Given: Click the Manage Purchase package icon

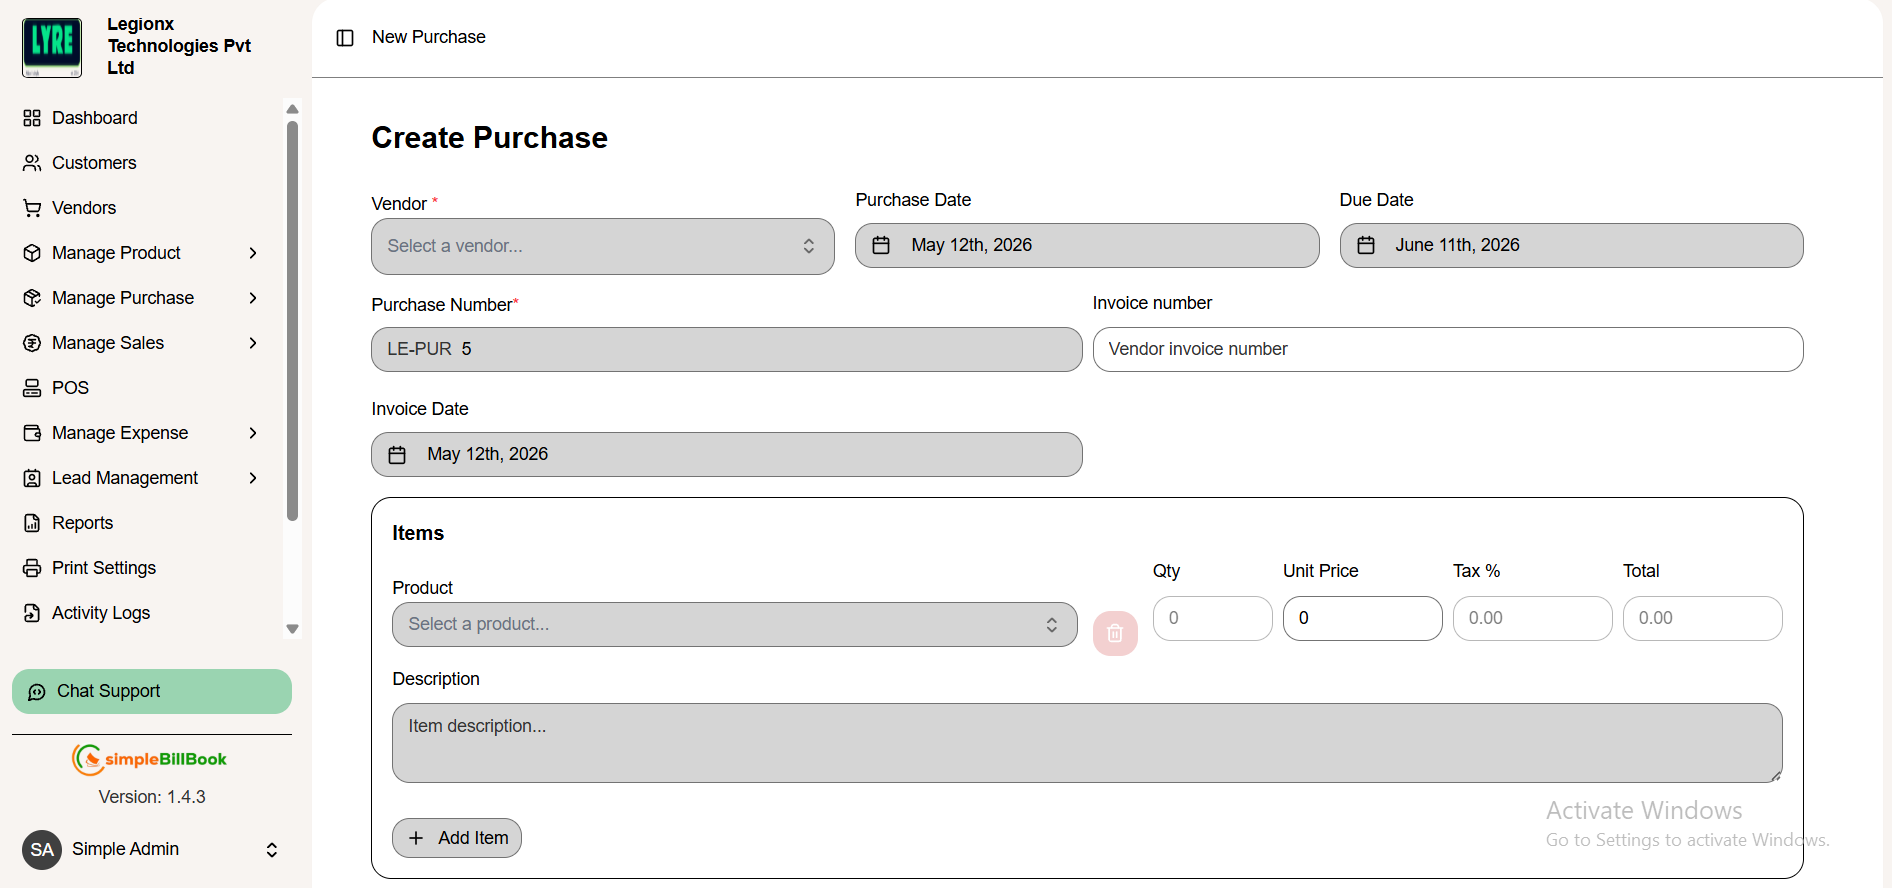Looking at the screenshot, I should pyautogui.click(x=32, y=298).
